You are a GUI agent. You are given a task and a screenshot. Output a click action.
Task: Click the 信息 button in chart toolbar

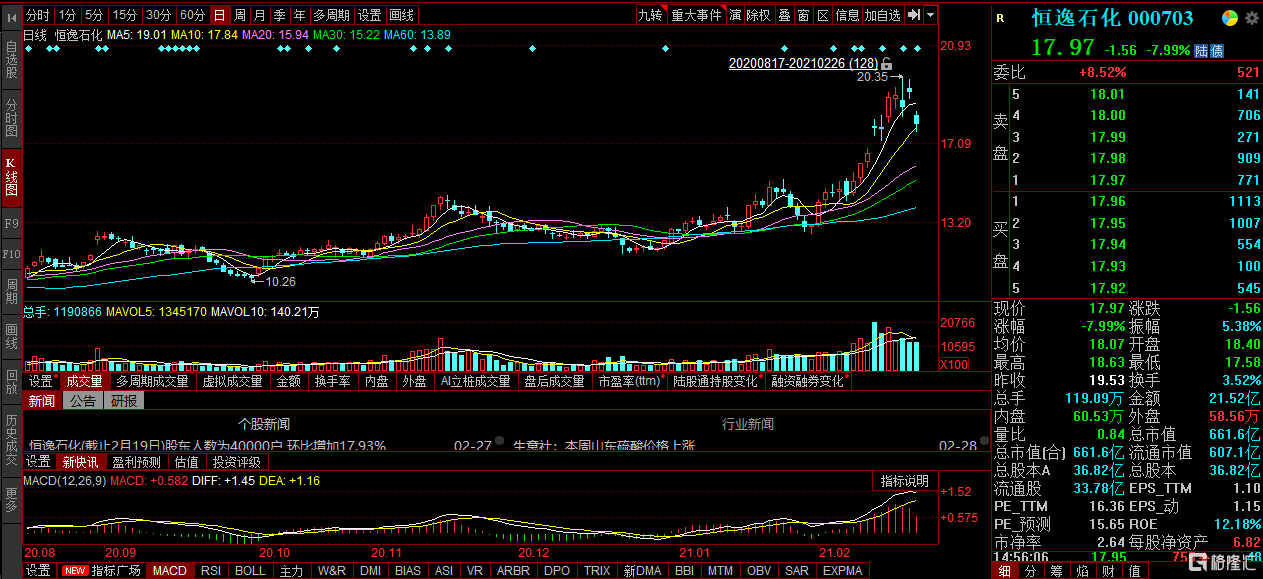[x=847, y=15]
